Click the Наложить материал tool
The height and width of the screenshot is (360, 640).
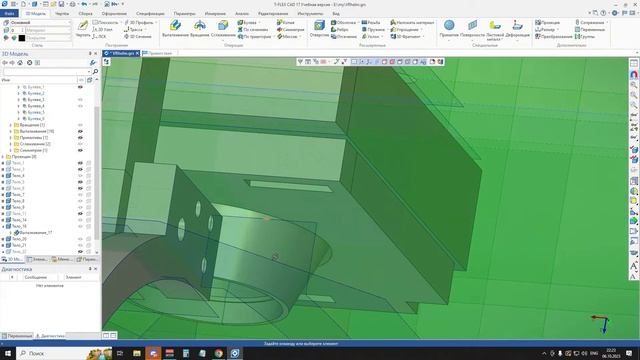[x=412, y=22]
